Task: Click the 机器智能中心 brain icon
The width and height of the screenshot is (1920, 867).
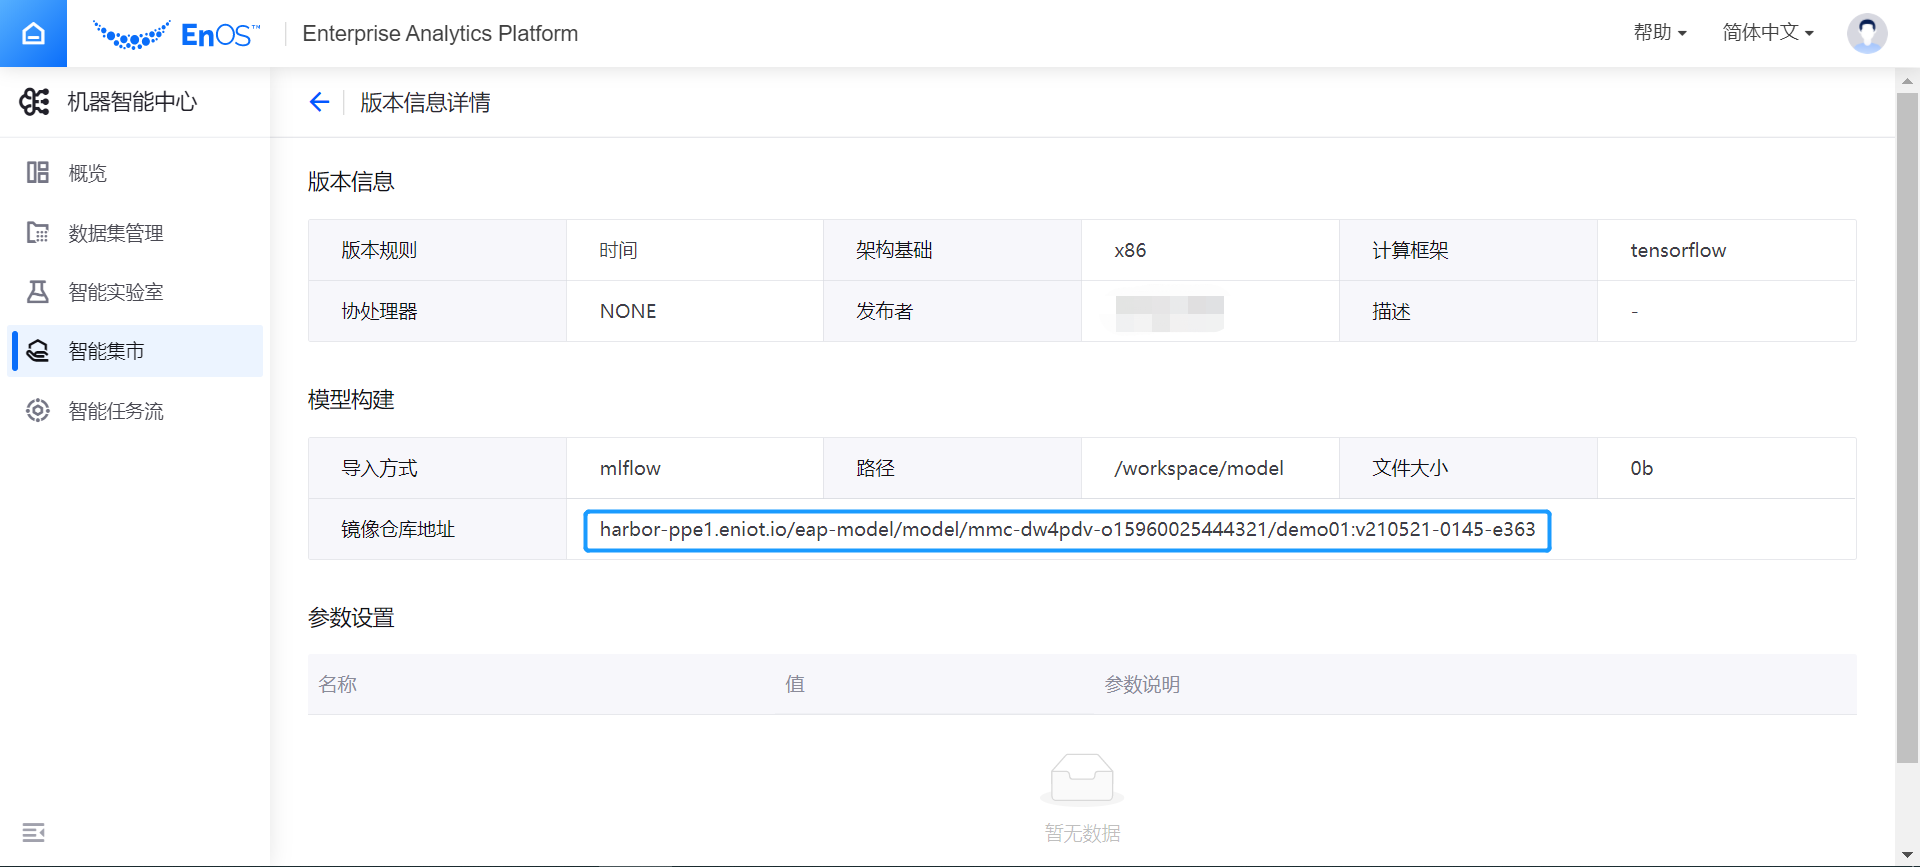Action: pyautogui.click(x=34, y=102)
